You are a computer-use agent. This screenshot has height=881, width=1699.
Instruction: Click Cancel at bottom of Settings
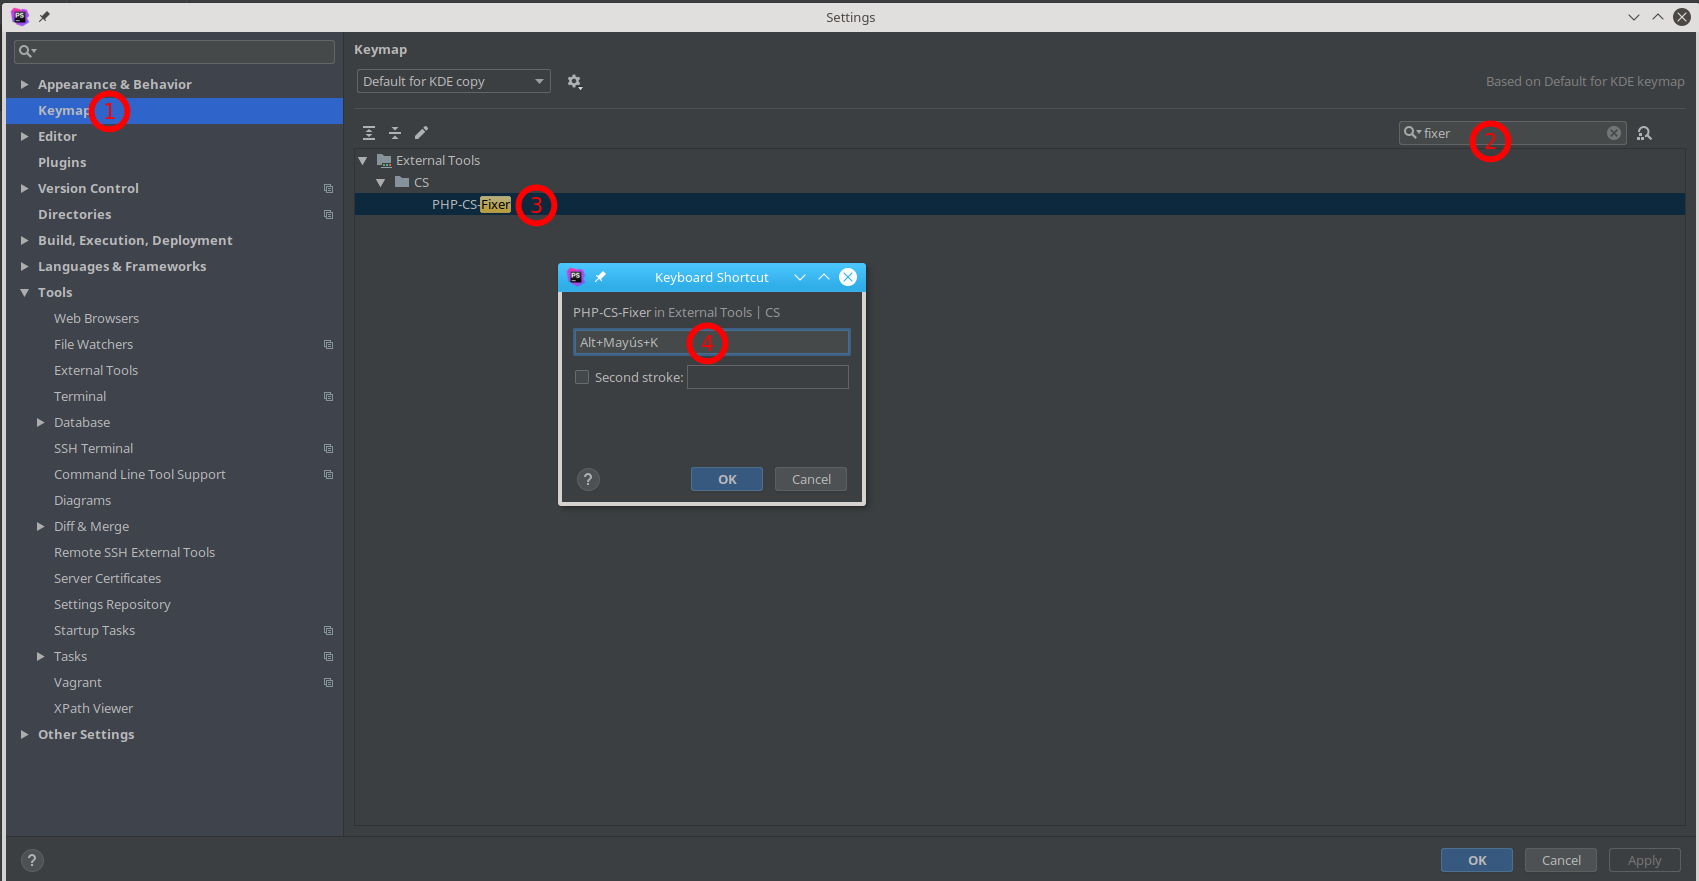1561,860
